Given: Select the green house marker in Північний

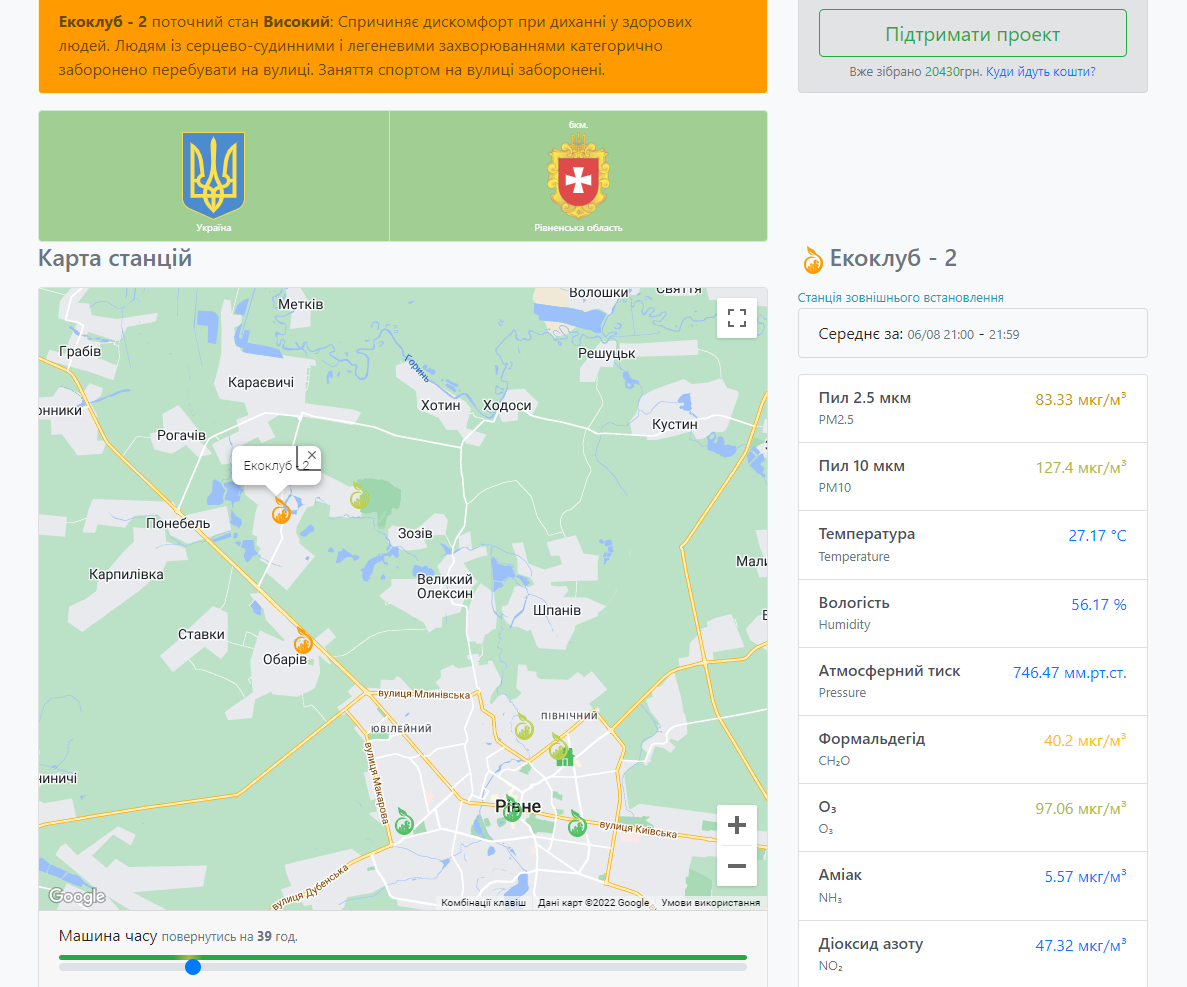Looking at the screenshot, I should tap(564, 757).
